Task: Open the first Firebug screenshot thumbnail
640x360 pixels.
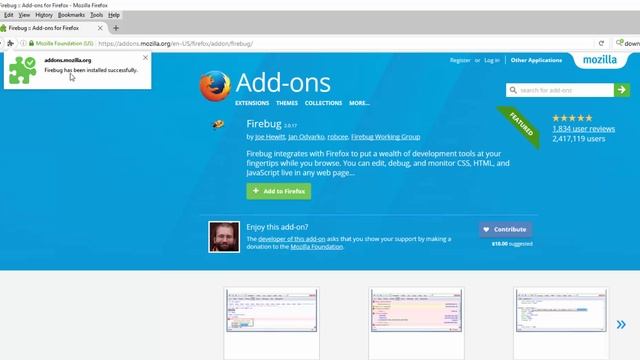Action: tap(271, 310)
